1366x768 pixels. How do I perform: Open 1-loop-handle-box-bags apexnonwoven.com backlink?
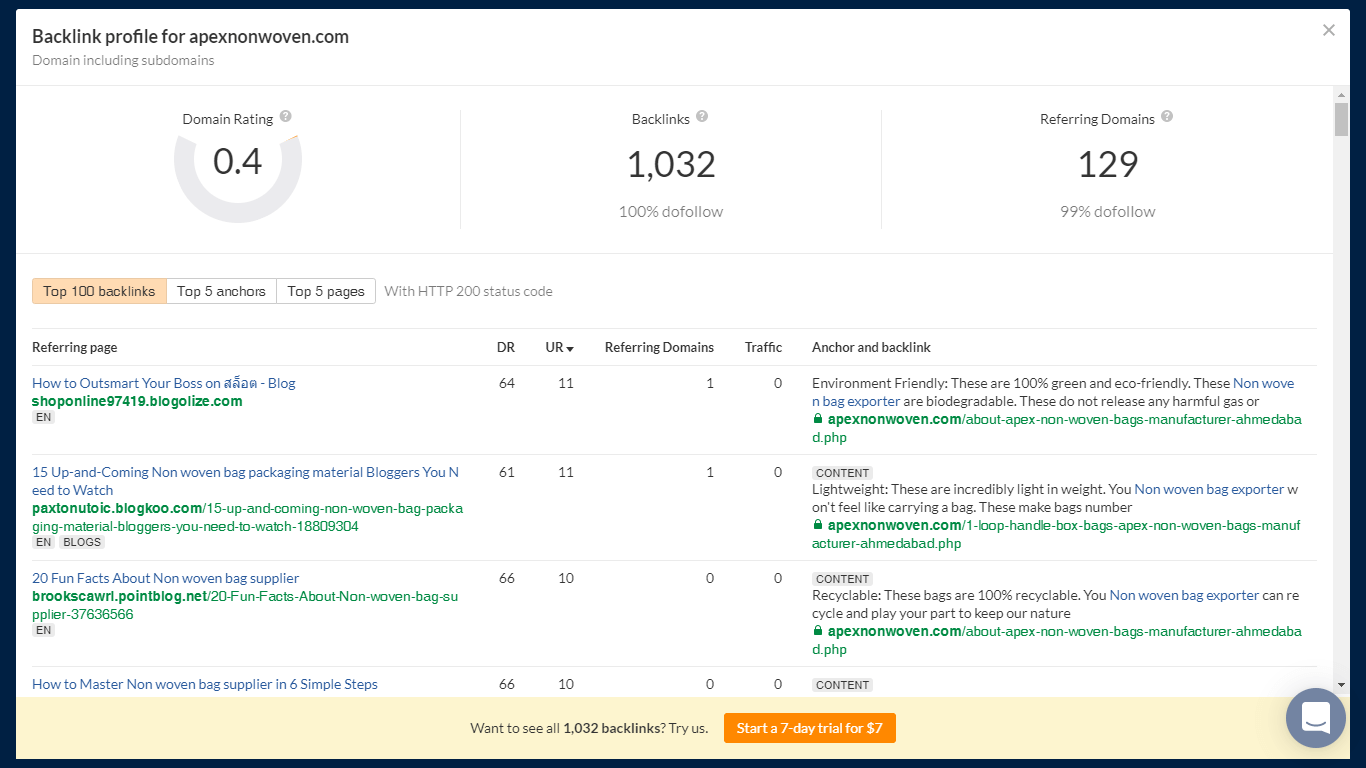coord(1056,534)
